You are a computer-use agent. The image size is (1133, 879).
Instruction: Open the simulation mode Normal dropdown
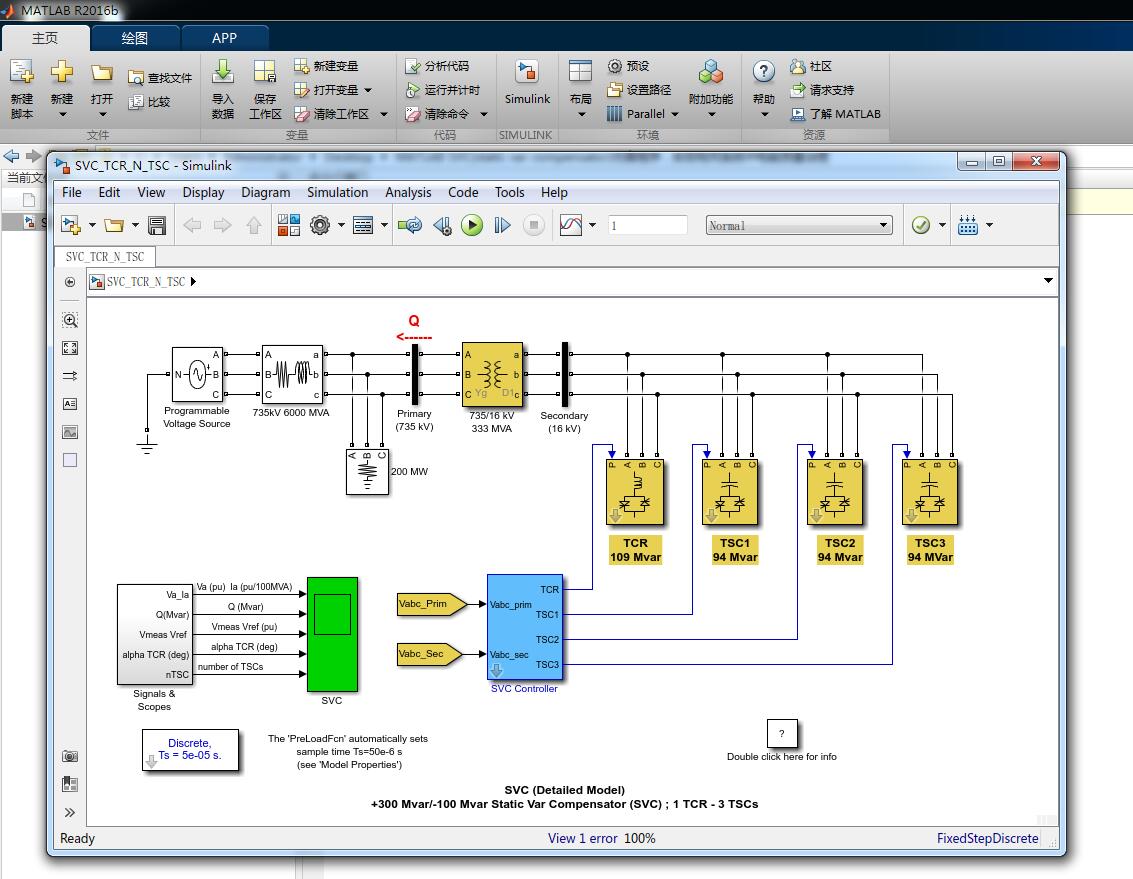798,226
